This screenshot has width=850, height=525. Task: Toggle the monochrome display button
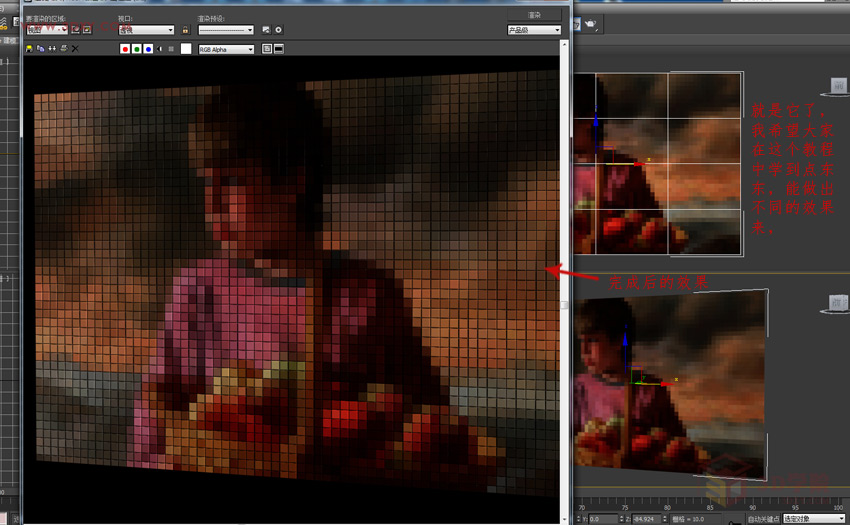pyautogui.click(x=171, y=49)
